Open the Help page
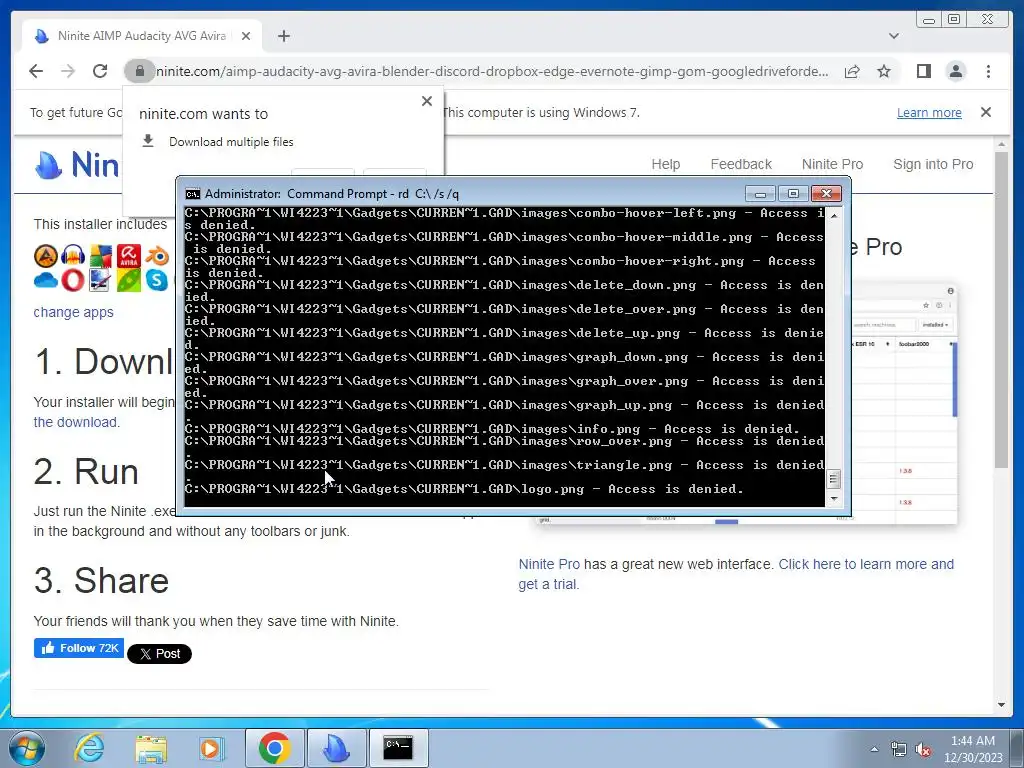Viewport: 1024px width, 768px height. click(665, 164)
